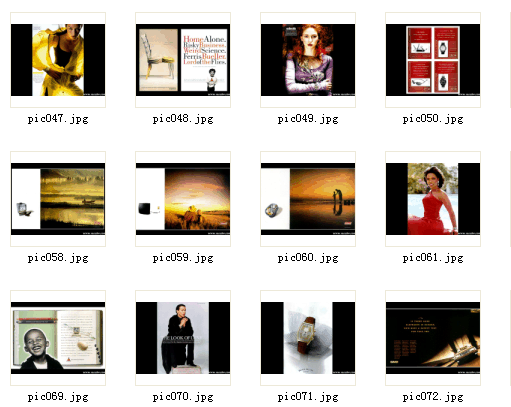
Task: Click the woman in red dress thumbnail
Action: tap(433, 199)
